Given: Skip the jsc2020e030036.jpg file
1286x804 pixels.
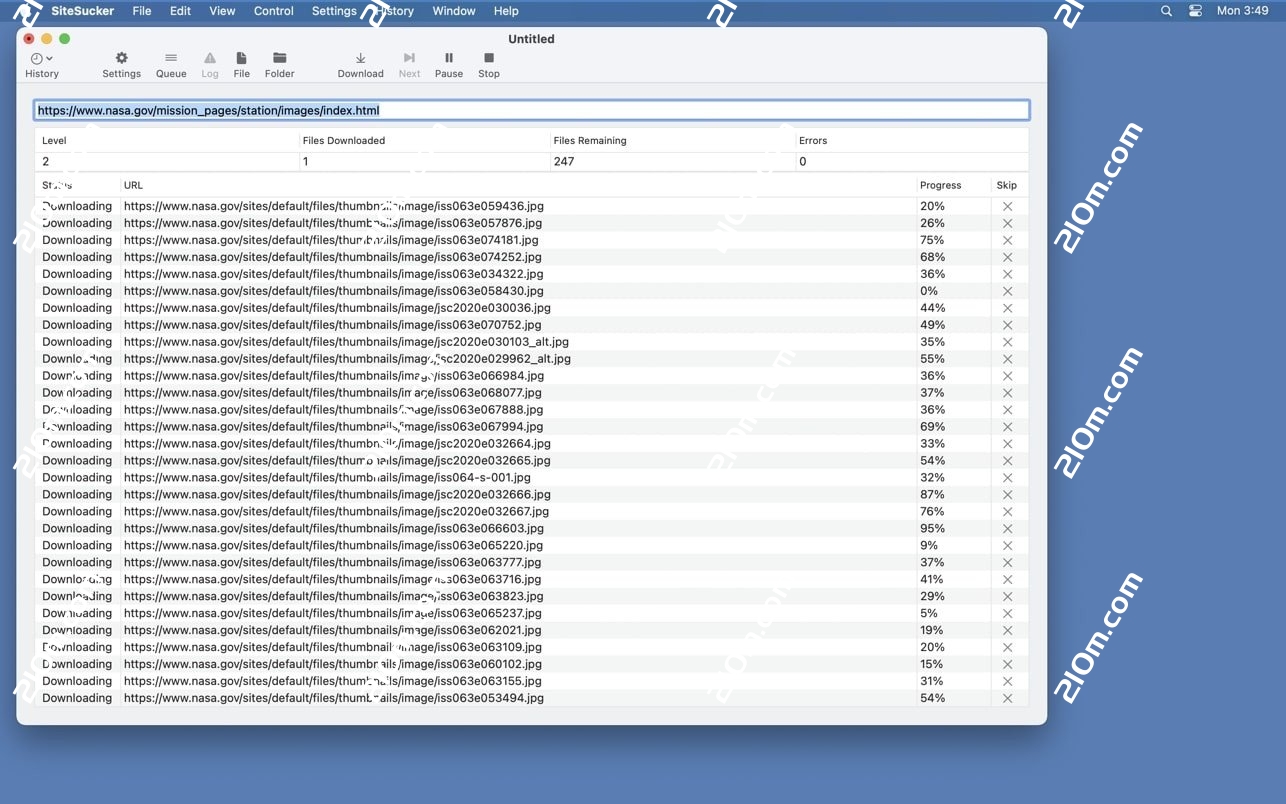Looking at the screenshot, I should tap(1007, 308).
